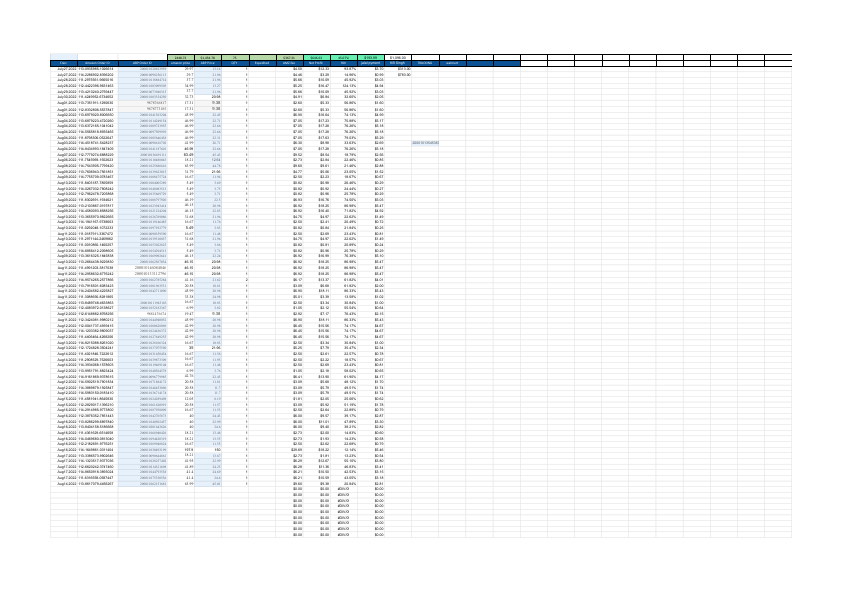Select the walmart column header cell
The width and height of the screenshot is (842, 595).
coord(453,63)
